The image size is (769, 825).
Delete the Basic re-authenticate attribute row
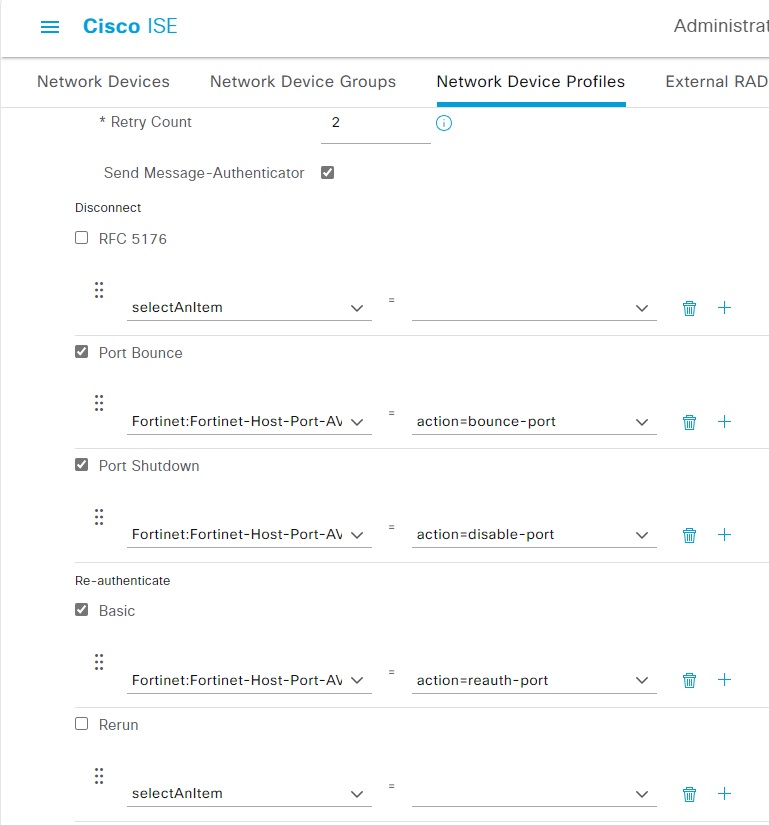tap(689, 681)
